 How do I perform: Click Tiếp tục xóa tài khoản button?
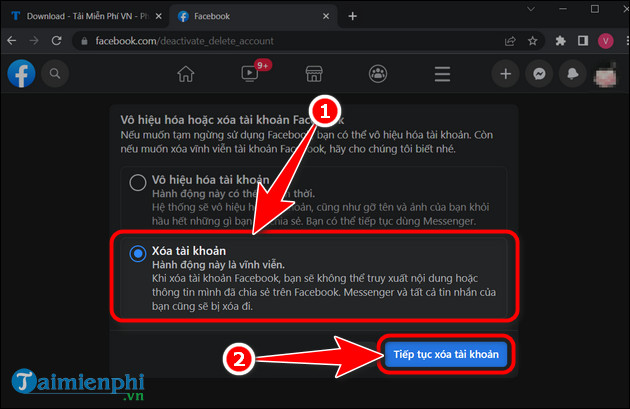[x=446, y=354]
